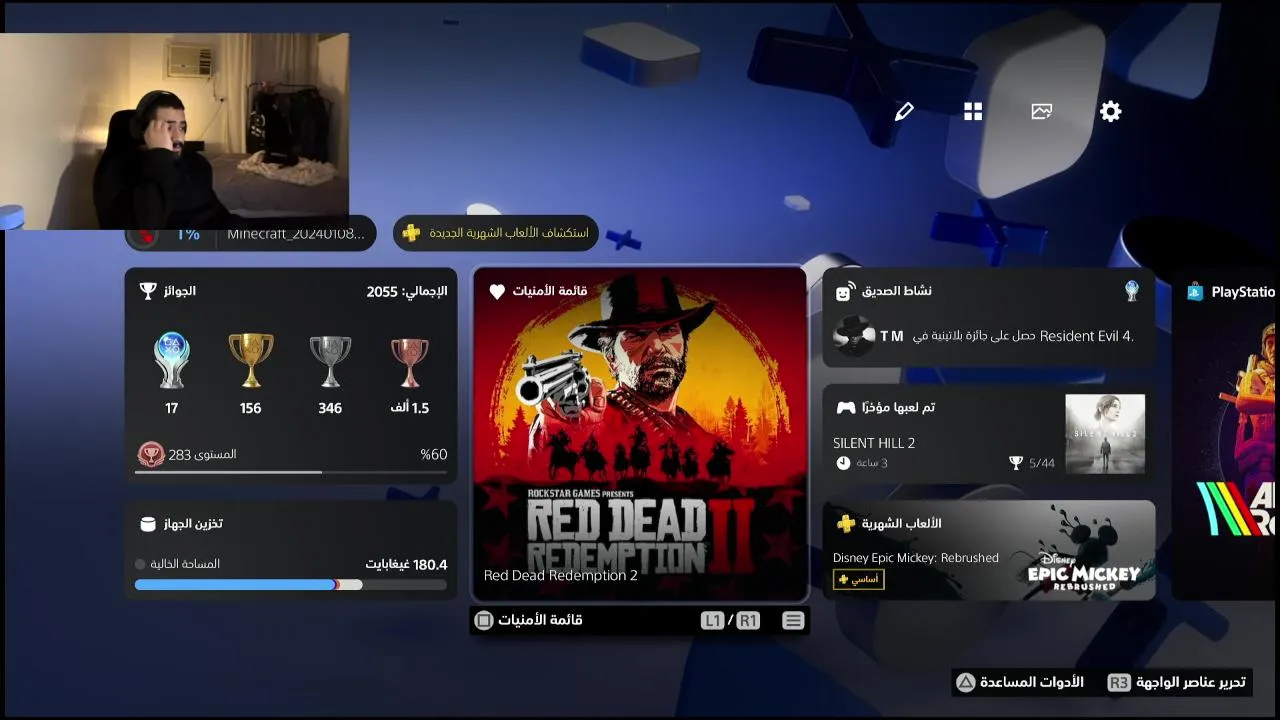Screen dimensions: 1280x720
Task: Click the platinum count 17
Action: pos(171,408)
